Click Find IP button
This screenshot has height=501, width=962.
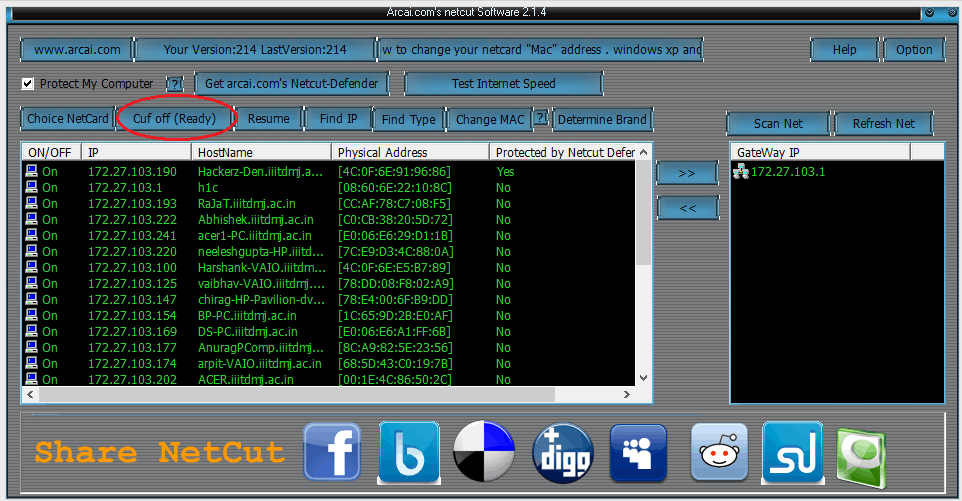tap(339, 118)
